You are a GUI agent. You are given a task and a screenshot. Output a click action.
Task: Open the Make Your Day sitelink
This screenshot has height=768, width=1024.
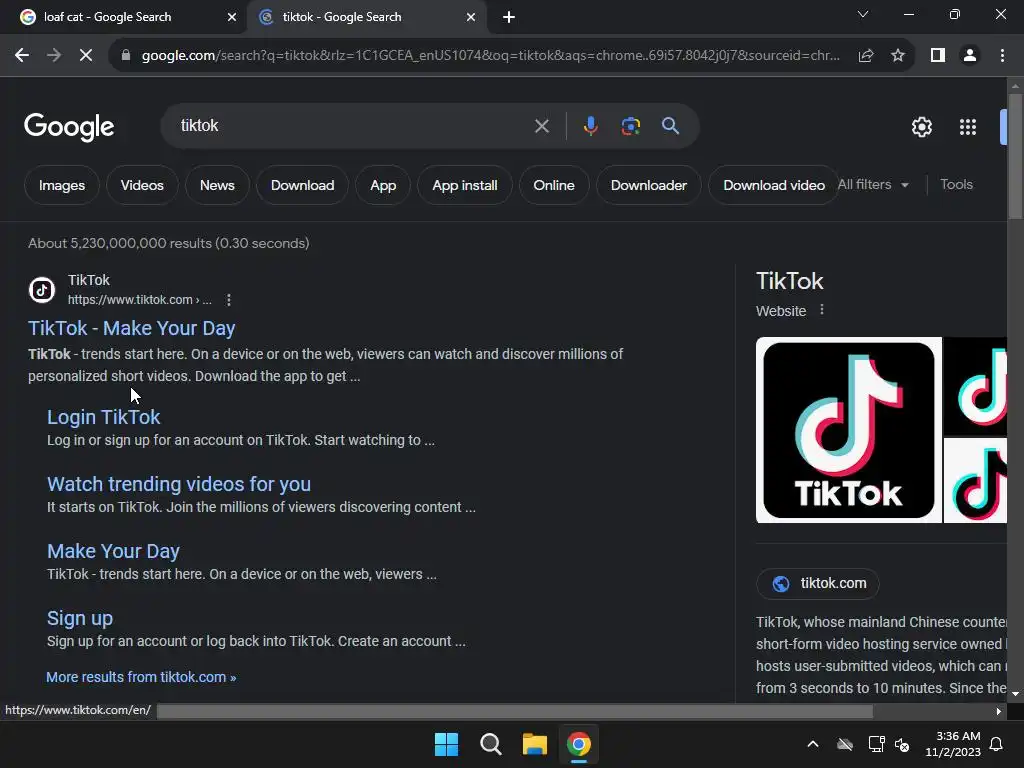click(x=113, y=552)
